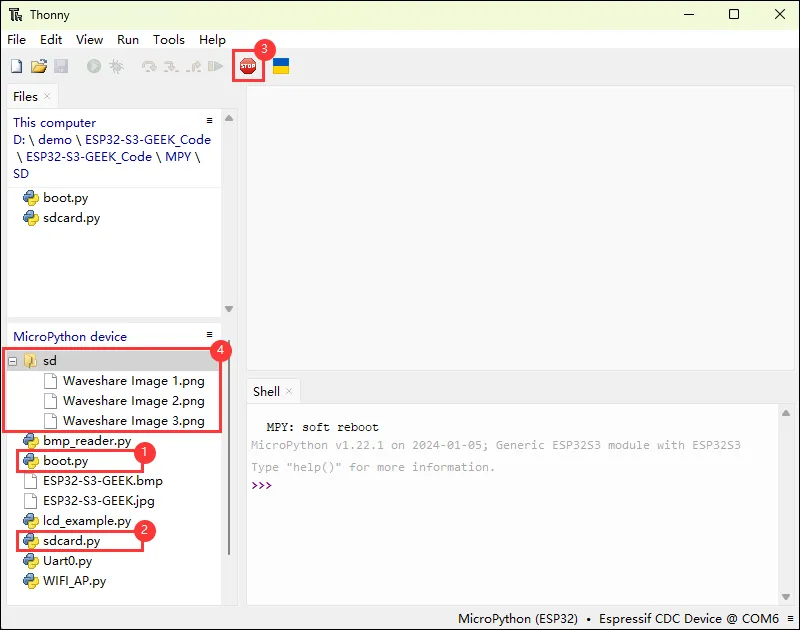Click the MPY folder in path breadcrumb

pos(178,156)
